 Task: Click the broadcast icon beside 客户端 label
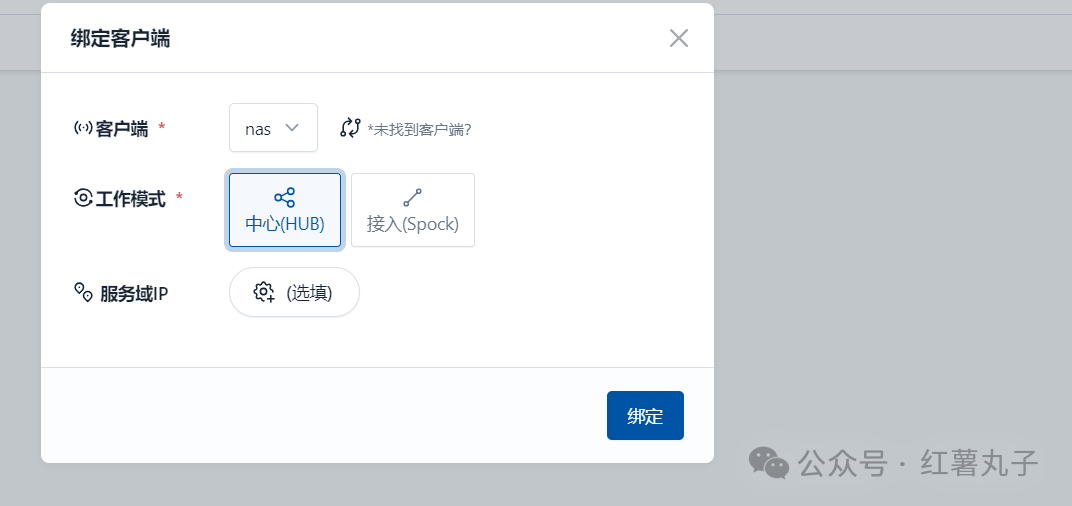83,128
